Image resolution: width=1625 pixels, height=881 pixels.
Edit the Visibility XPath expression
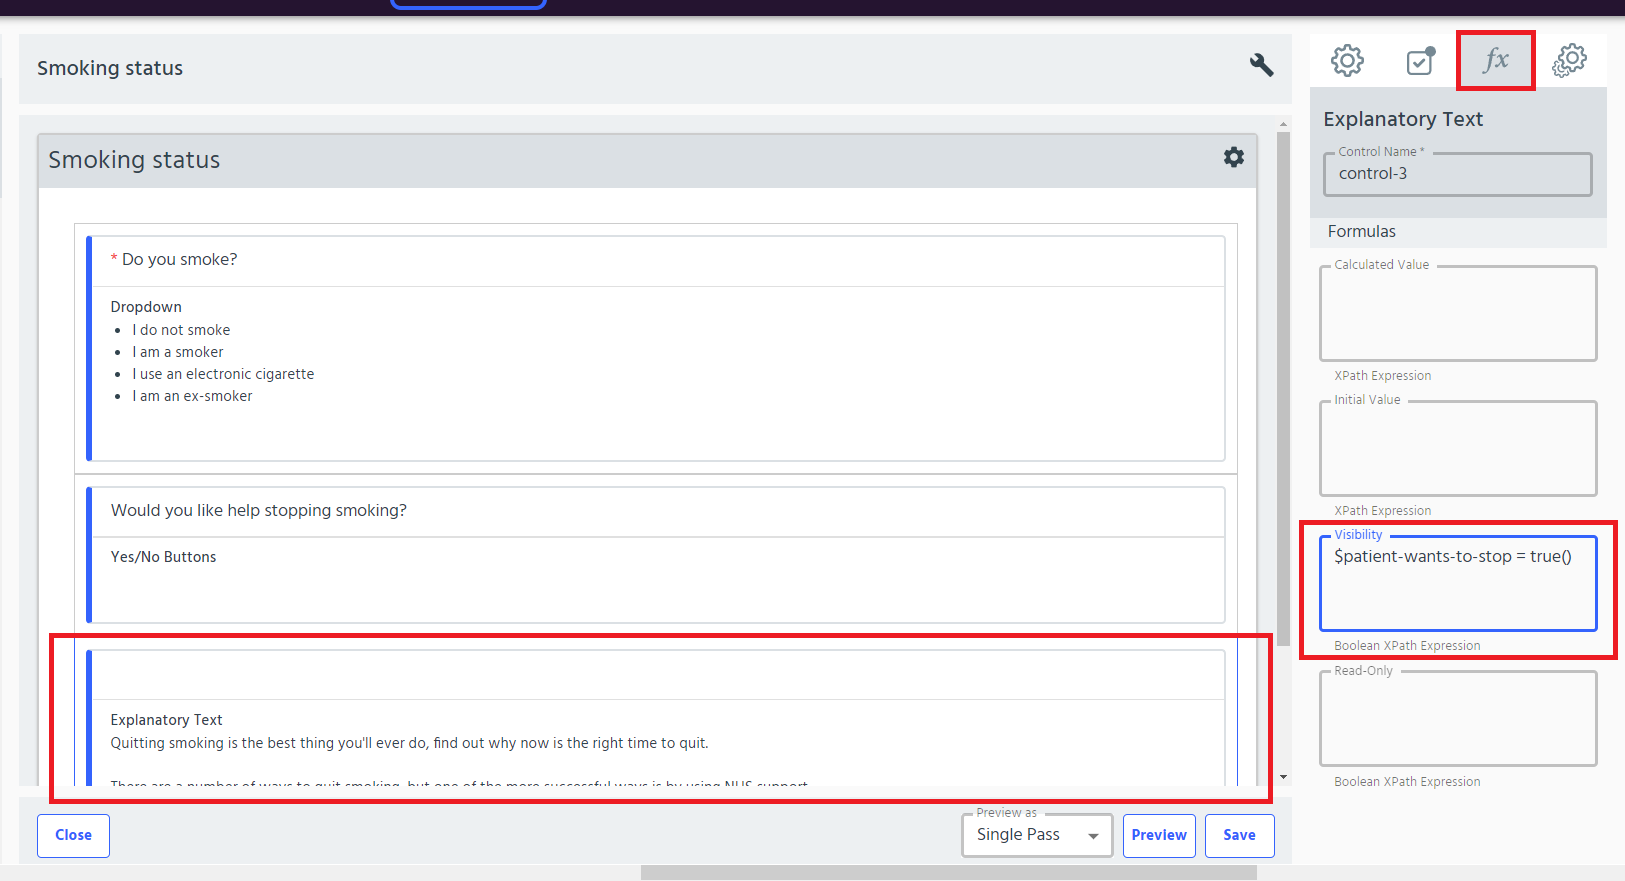coord(1458,583)
